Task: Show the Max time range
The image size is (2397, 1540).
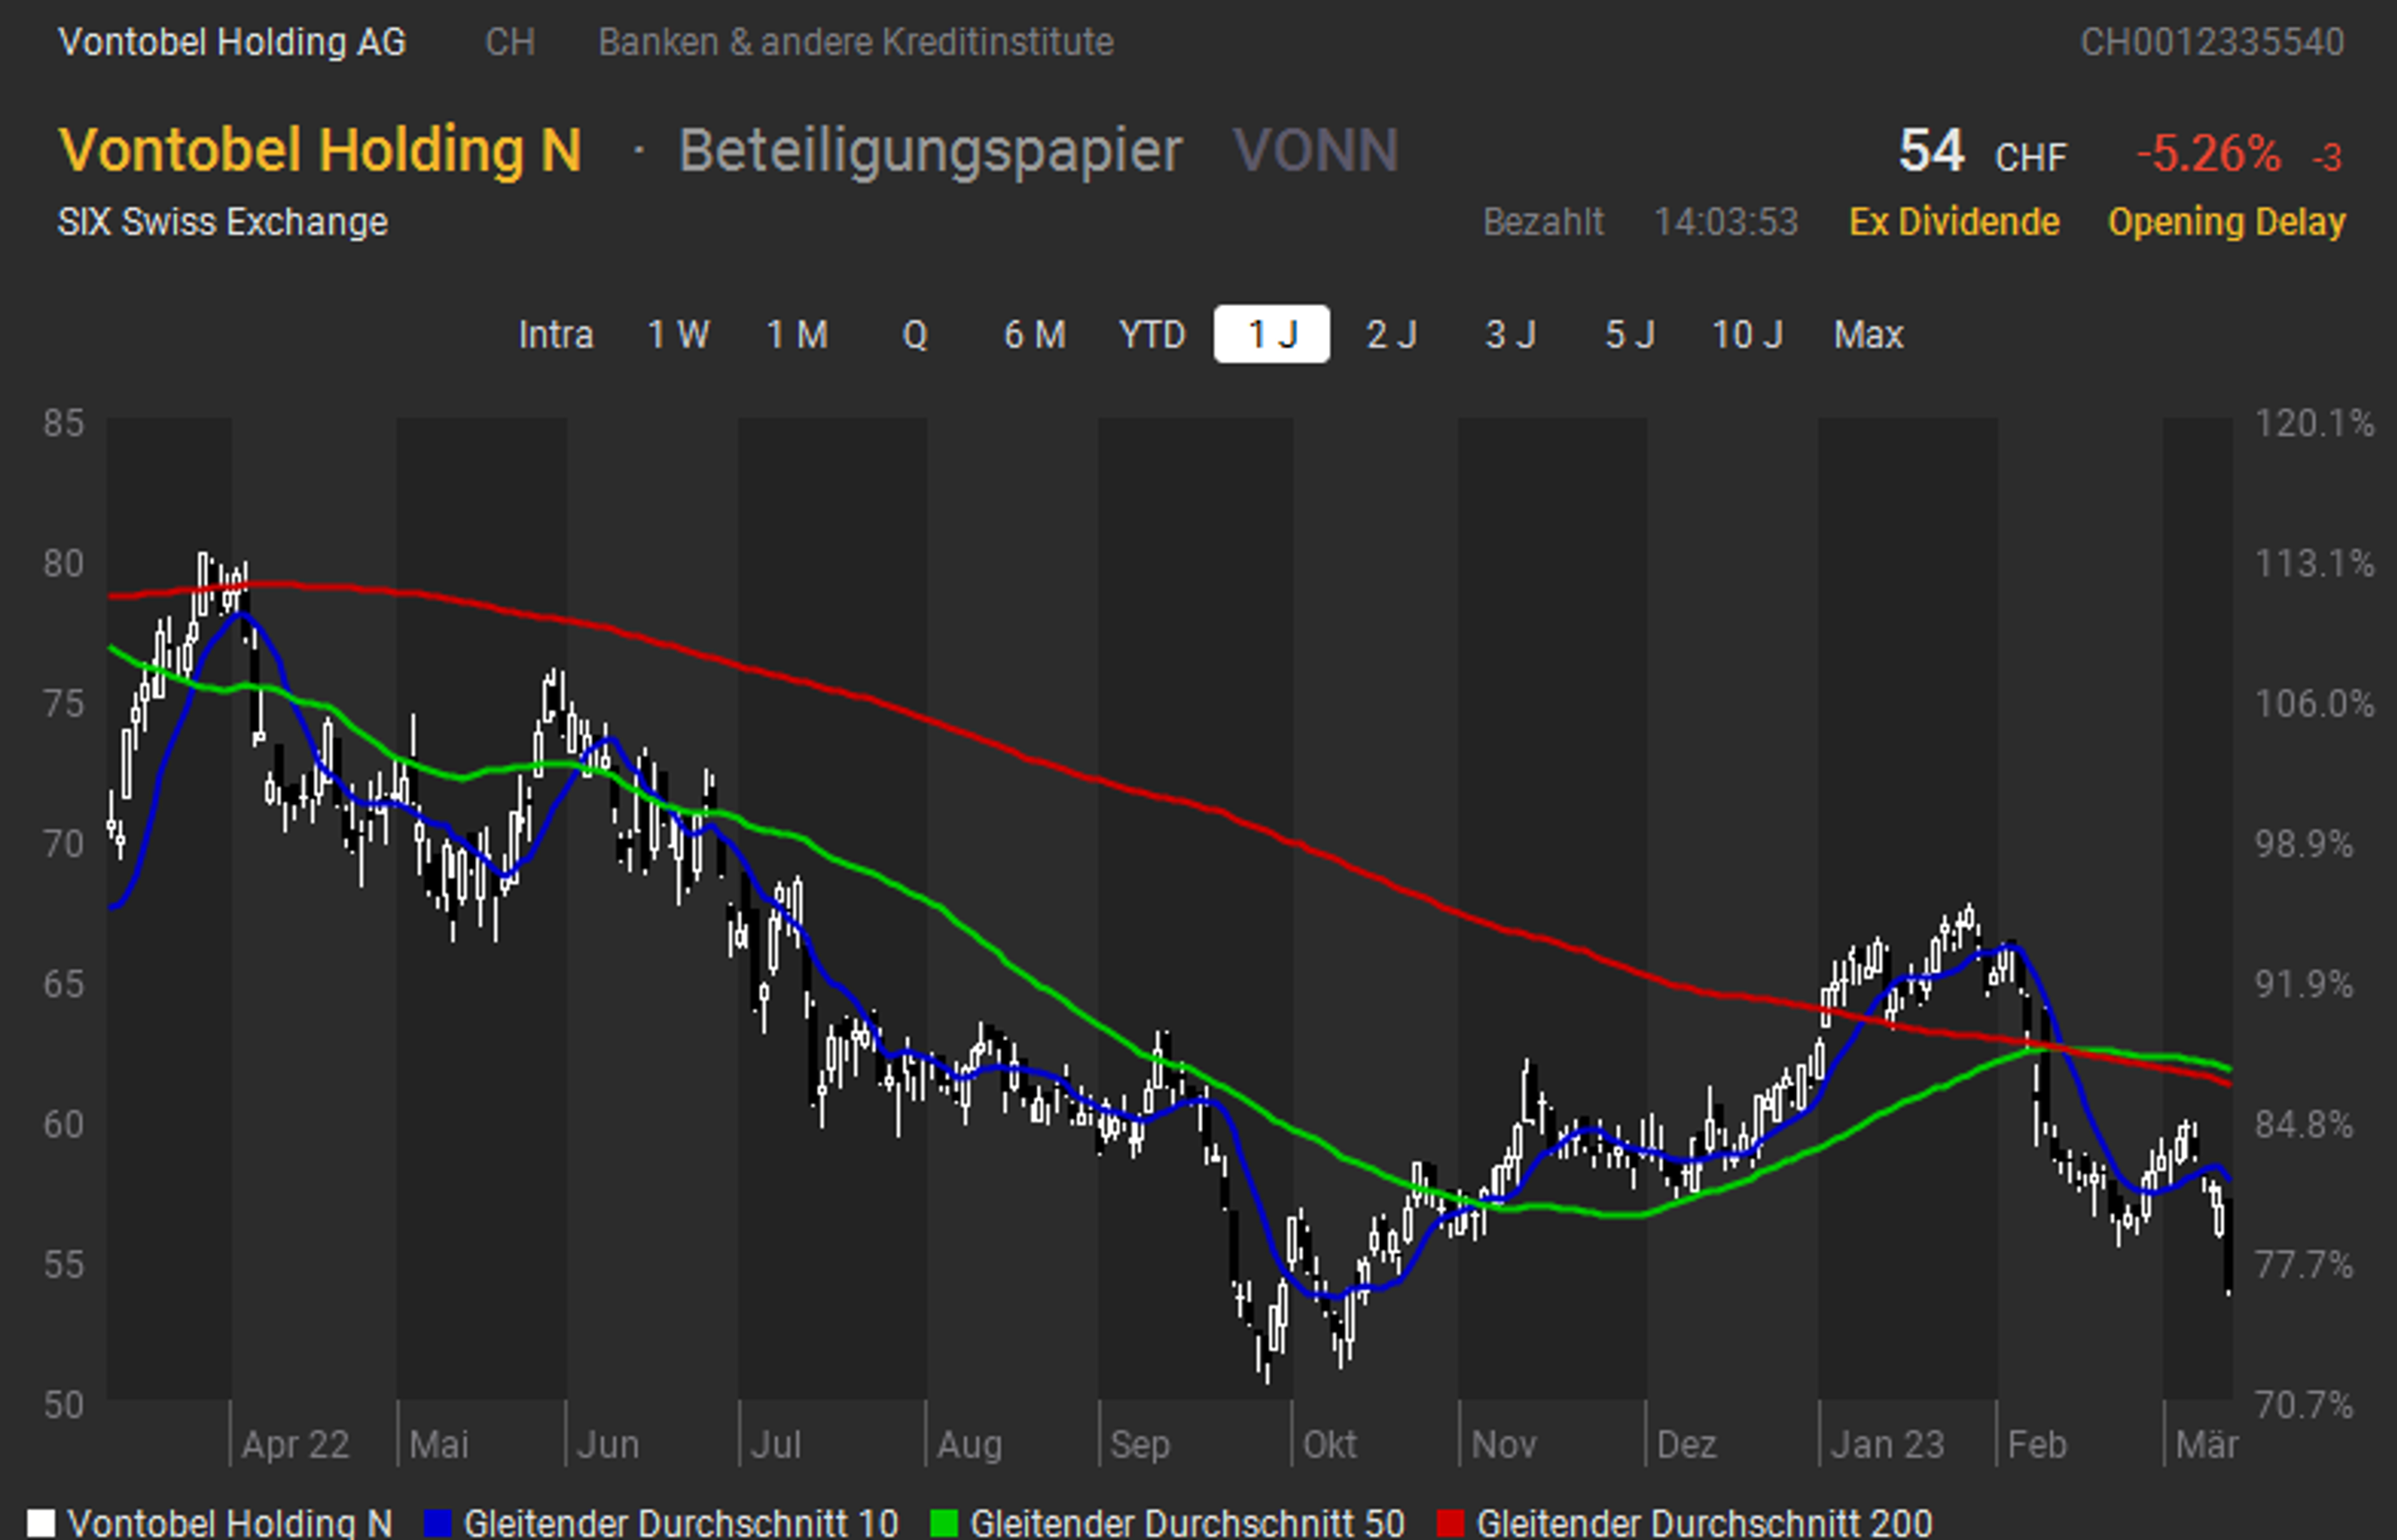Action: [1868, 334]
